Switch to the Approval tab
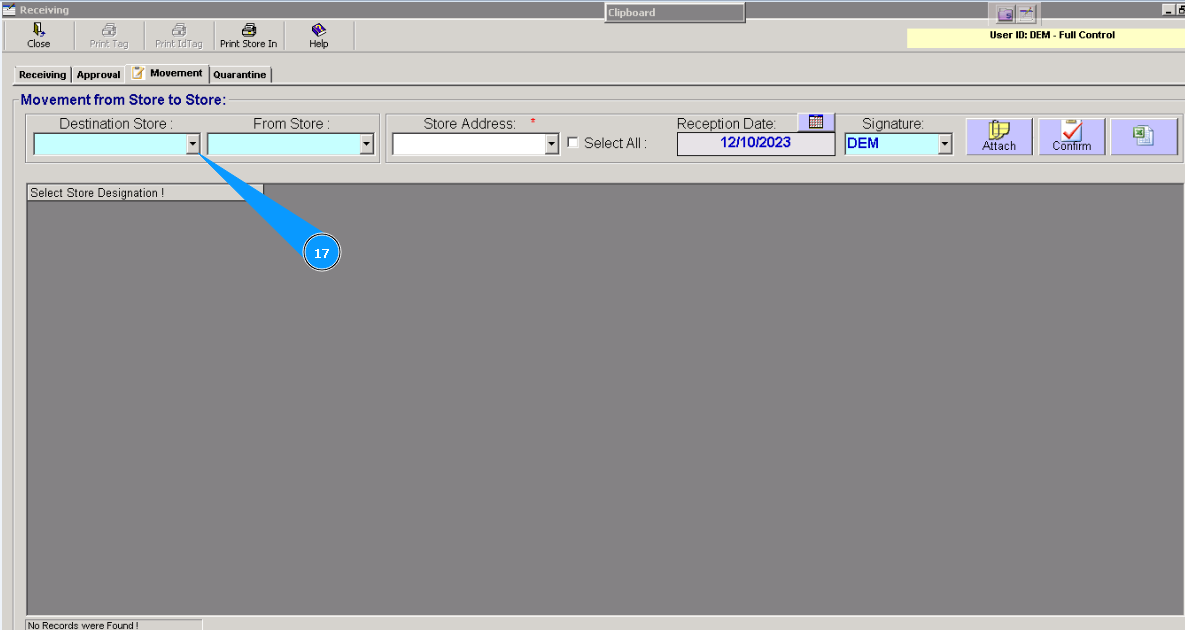This screenshot has height=633, width=1185. pyautogui.click(x=98, y=75)
